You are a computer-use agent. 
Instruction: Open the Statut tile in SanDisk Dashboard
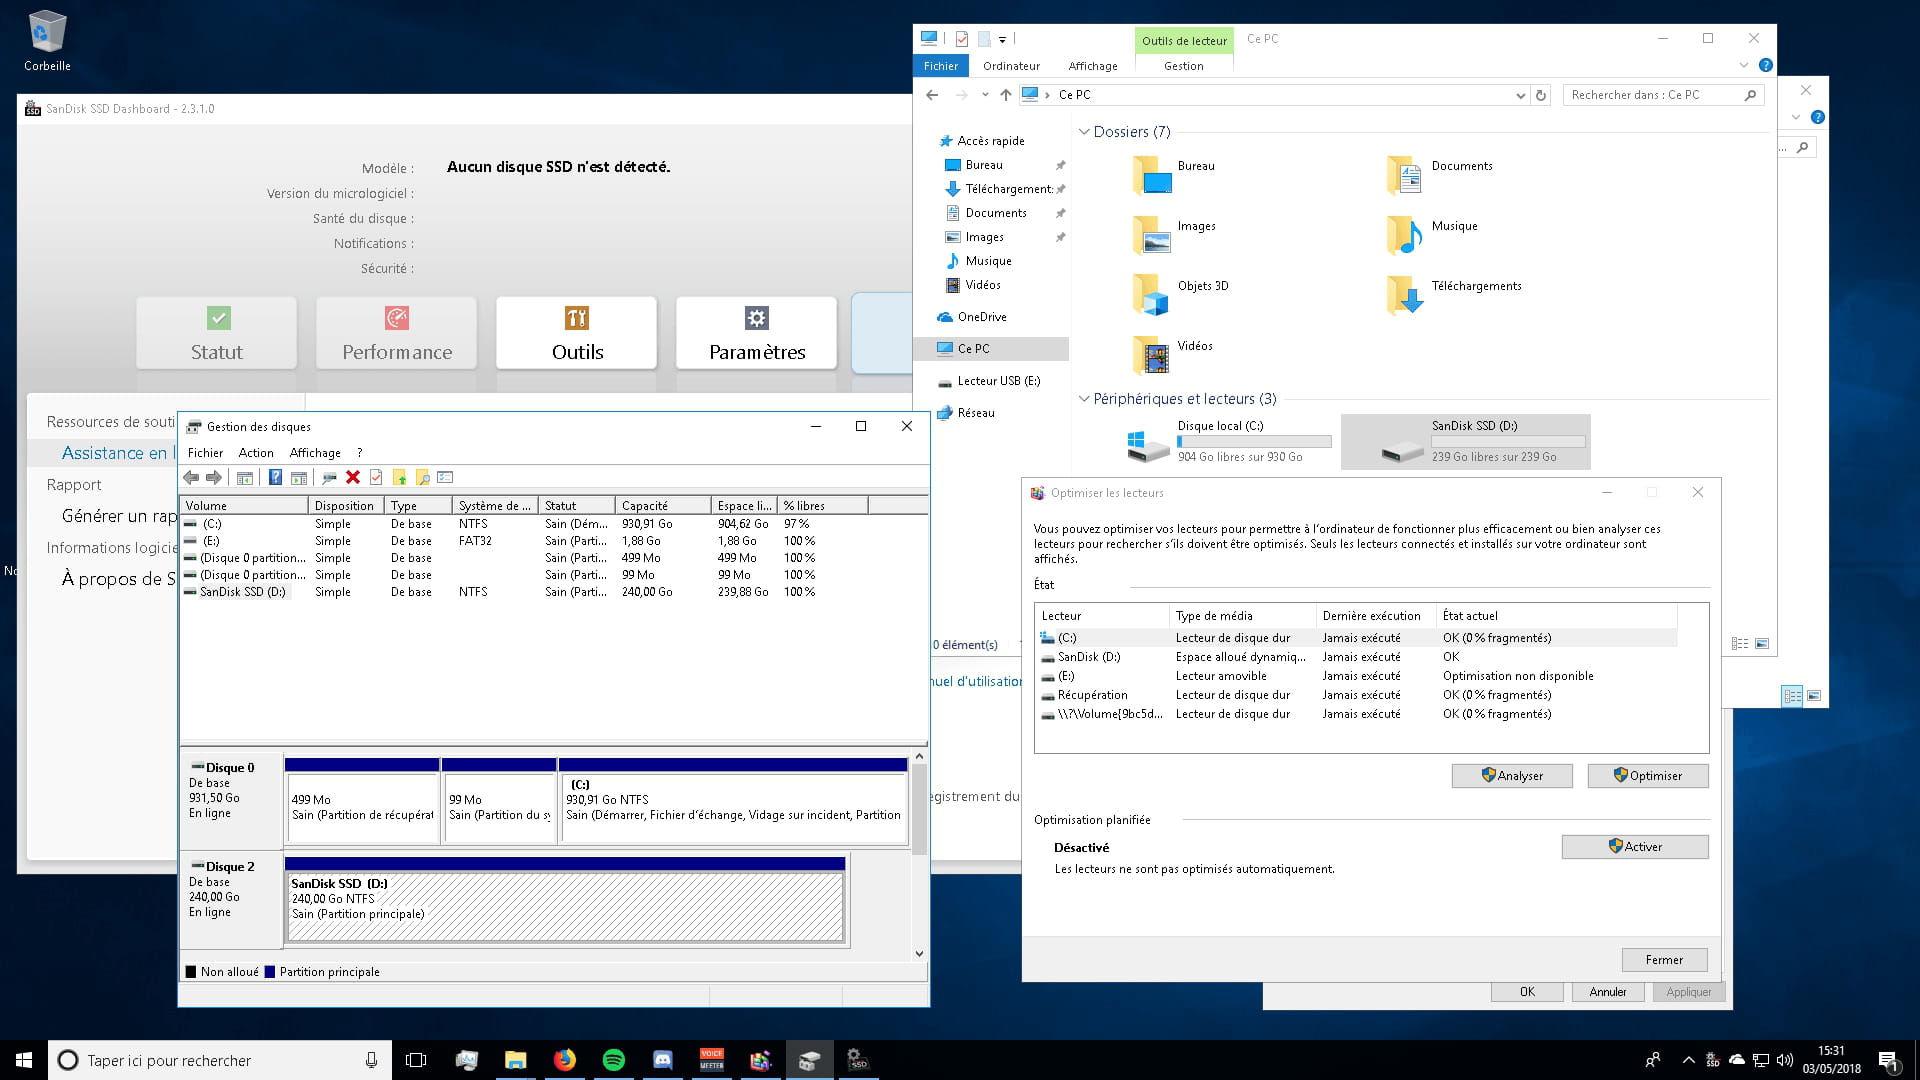(x=217, y=333)
